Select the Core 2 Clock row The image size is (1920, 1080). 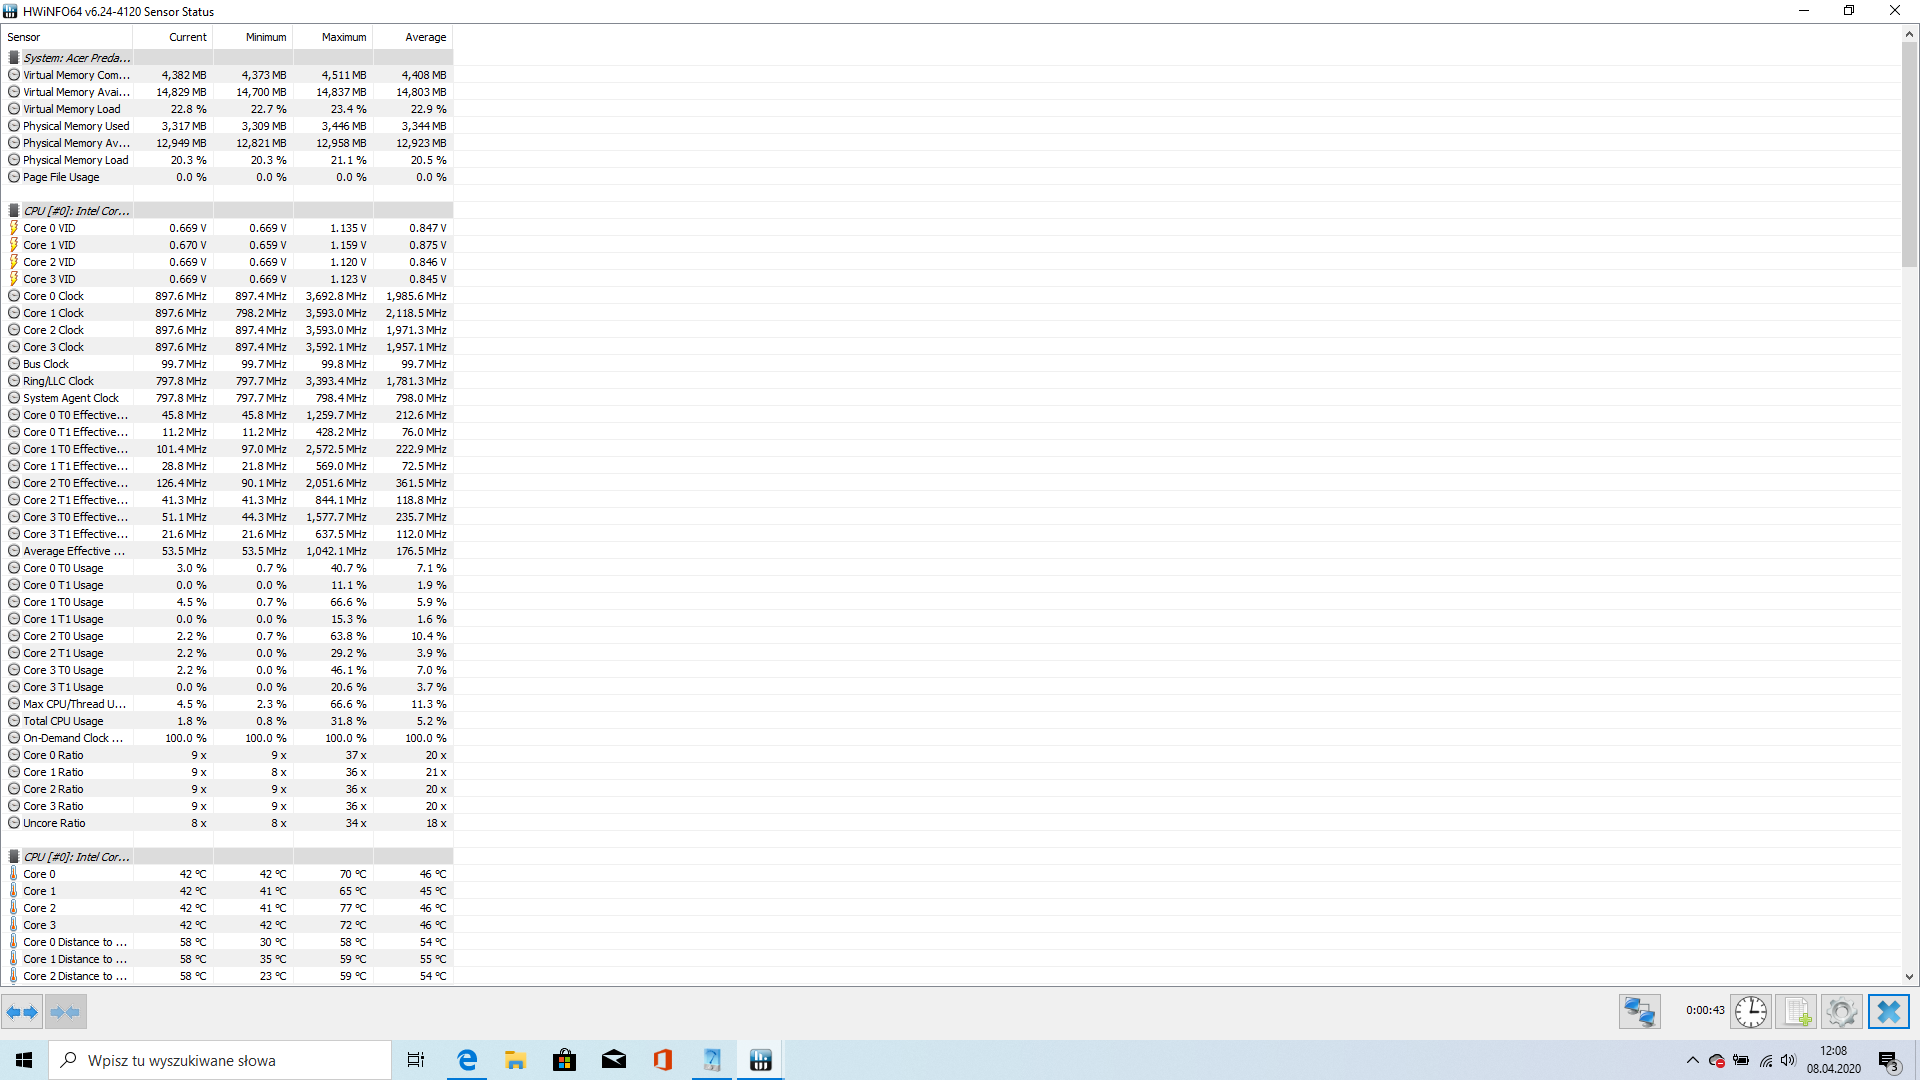point(228,330)
